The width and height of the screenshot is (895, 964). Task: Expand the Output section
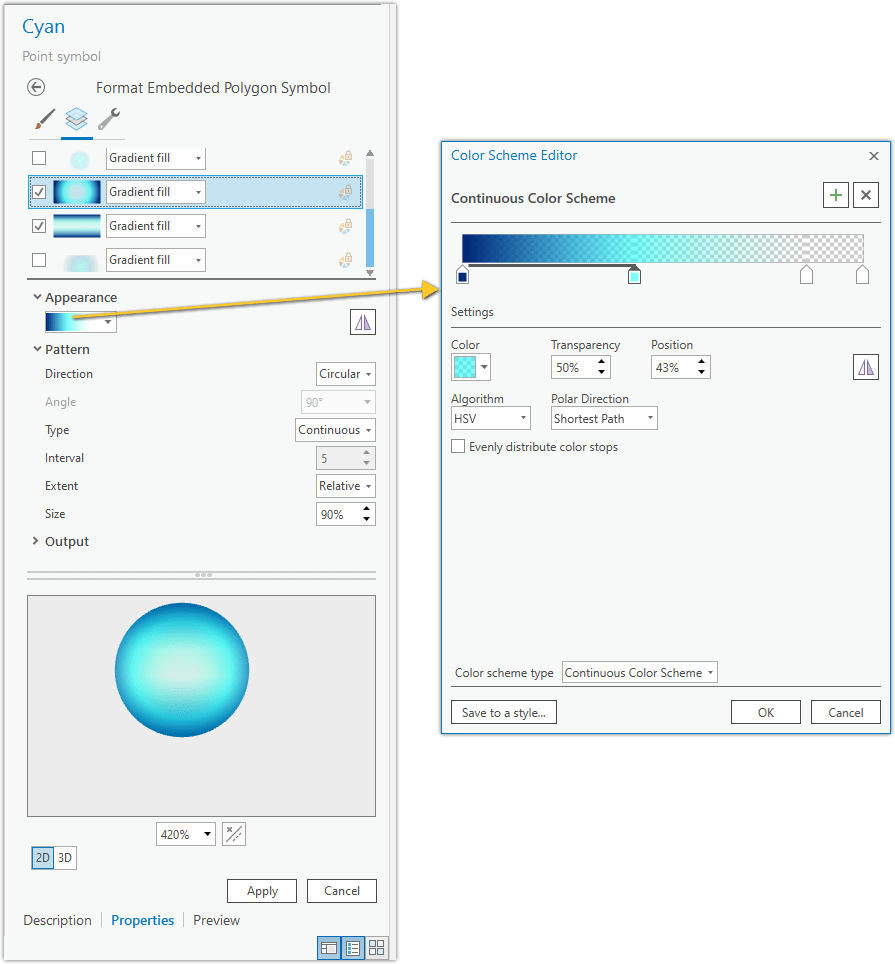[x=36, y=541]
